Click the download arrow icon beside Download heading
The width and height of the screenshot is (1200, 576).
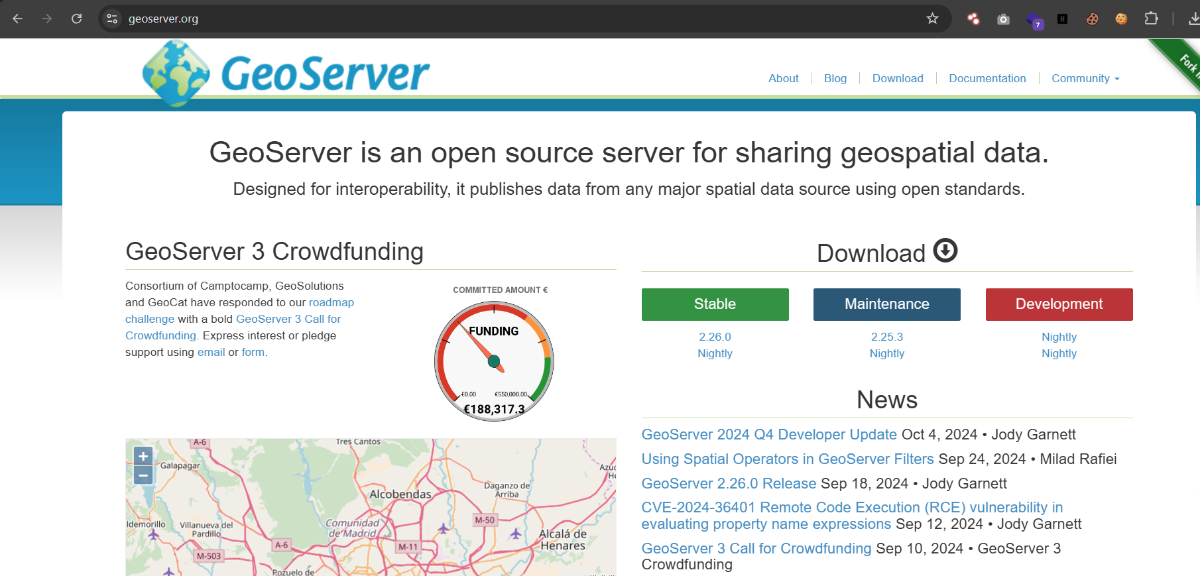[945, 251]
